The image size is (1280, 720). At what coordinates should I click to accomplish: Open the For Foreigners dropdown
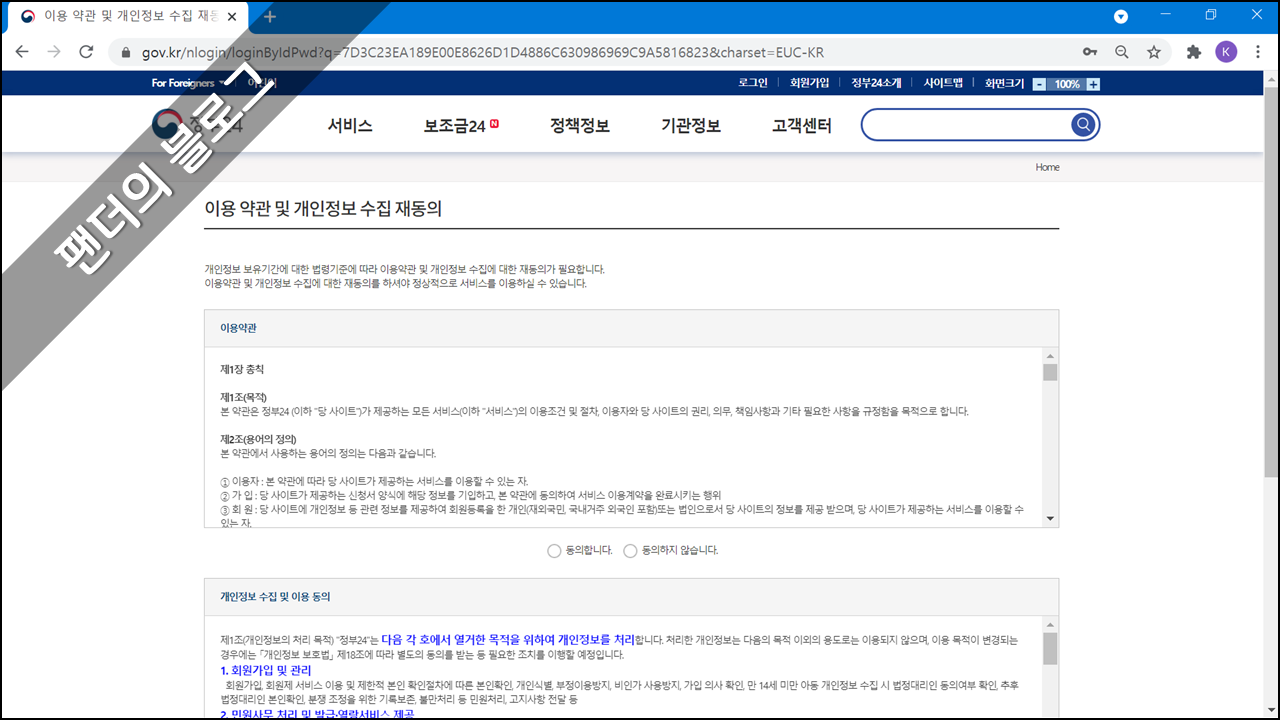pyautogui.click(x=188, y=83)
